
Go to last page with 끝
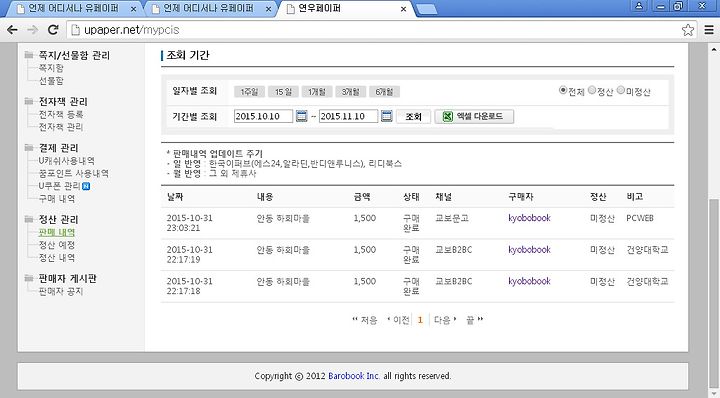click(x=474, y=320)
